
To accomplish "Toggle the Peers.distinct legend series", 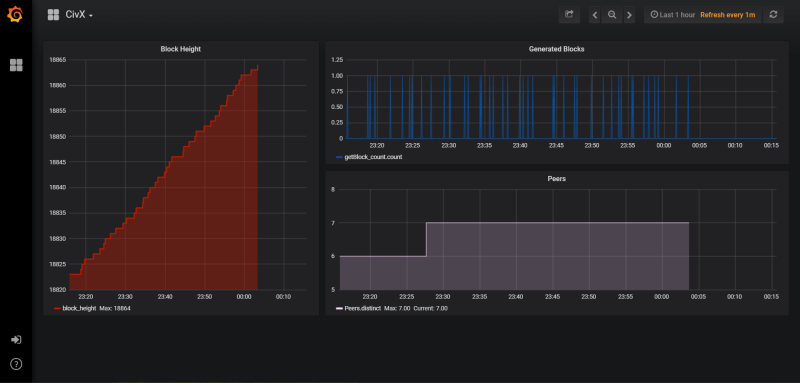I will coord(362,309).
